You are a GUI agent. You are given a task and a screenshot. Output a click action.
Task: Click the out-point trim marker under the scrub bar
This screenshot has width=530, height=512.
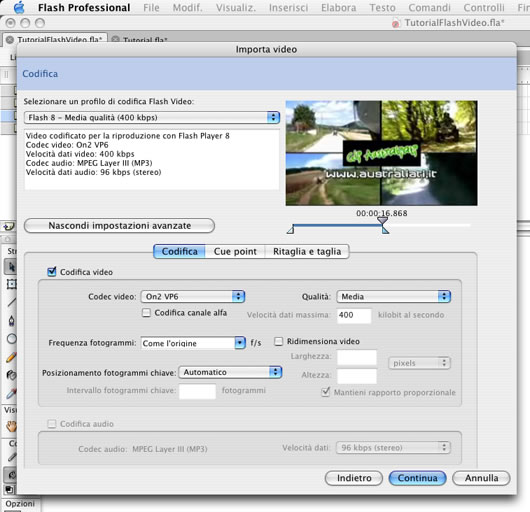(x=385, y=230)
